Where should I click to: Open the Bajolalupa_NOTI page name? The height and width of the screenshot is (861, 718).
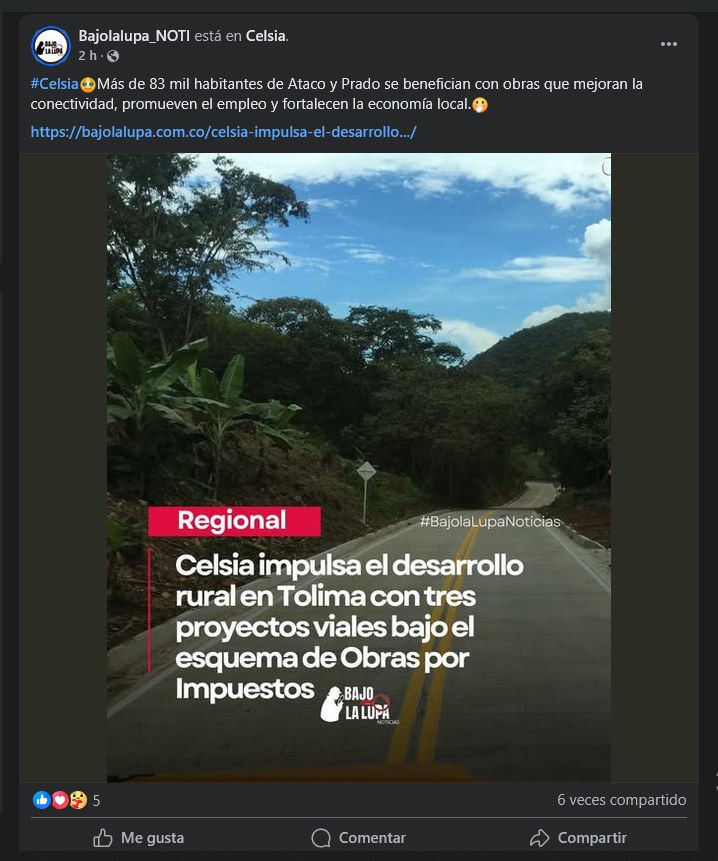click(134, 36)
